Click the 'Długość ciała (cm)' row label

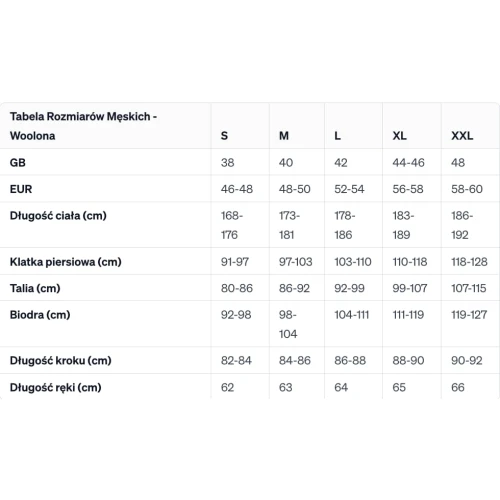coord(58,216)
